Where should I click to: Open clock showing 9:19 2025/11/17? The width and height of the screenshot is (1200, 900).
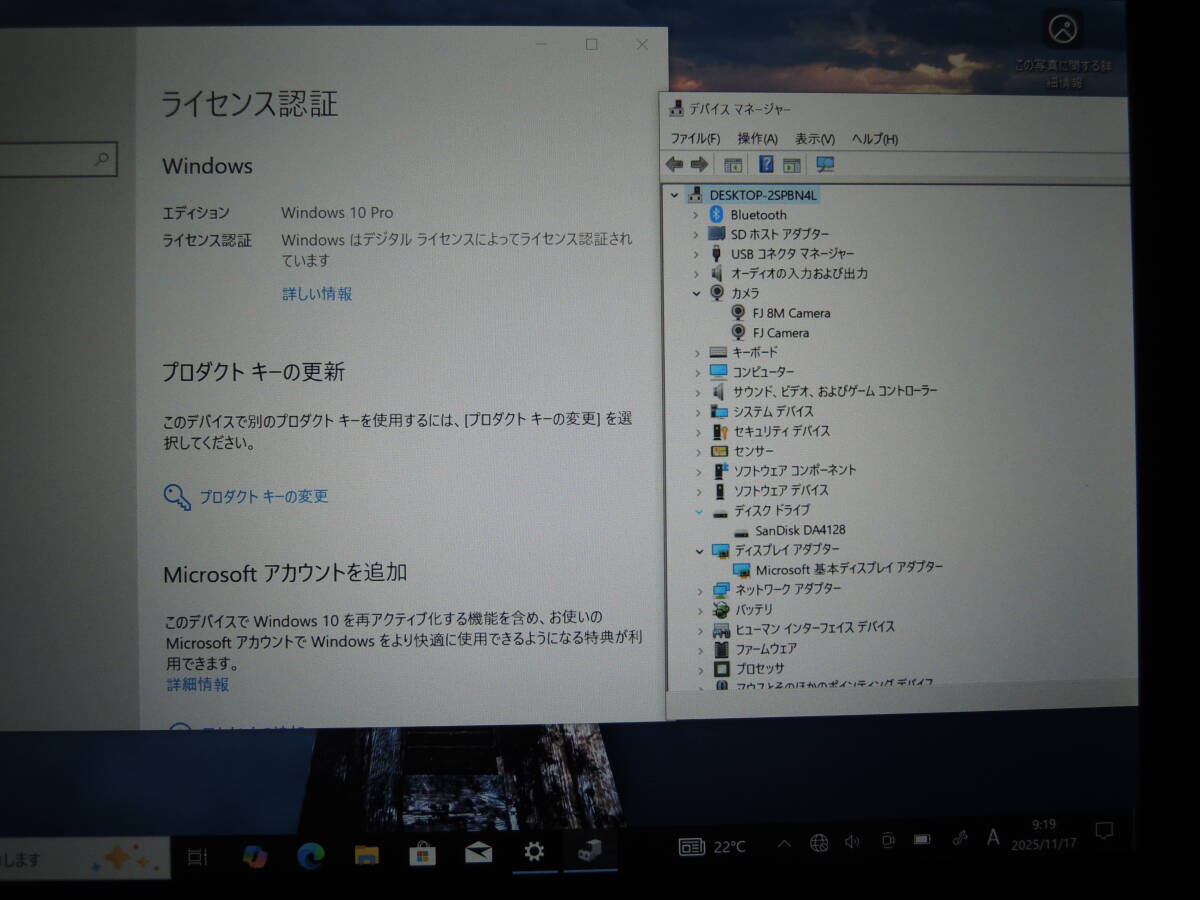(x=1044, y=835)
